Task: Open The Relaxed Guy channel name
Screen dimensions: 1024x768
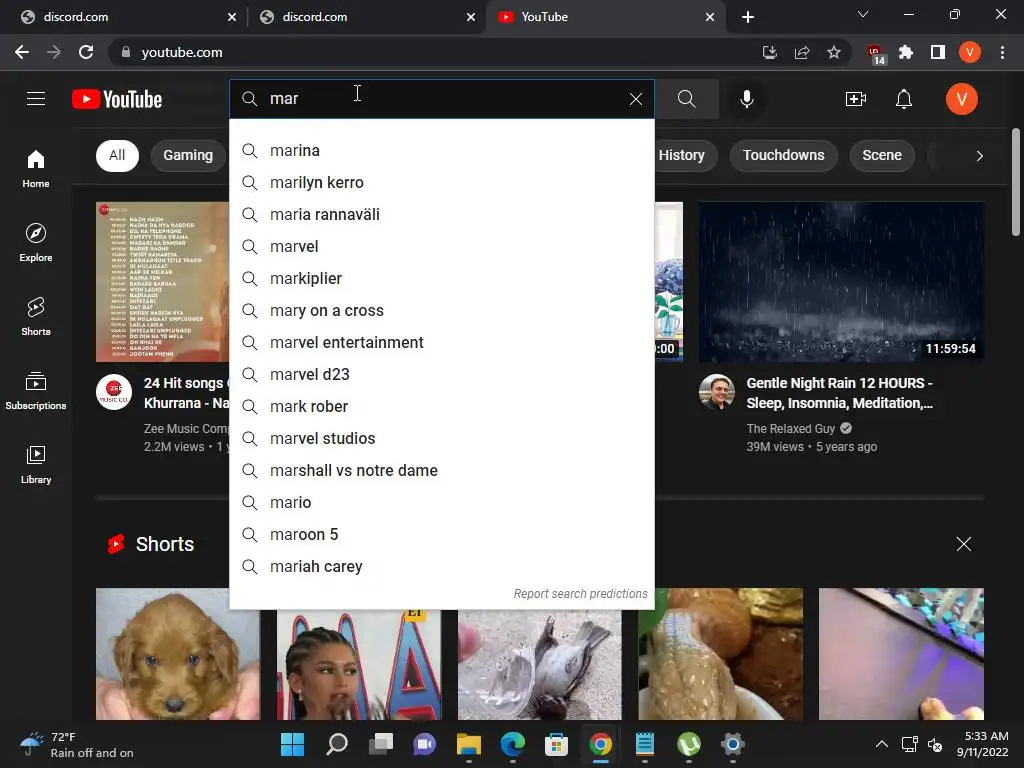Action: click(791, 428)
